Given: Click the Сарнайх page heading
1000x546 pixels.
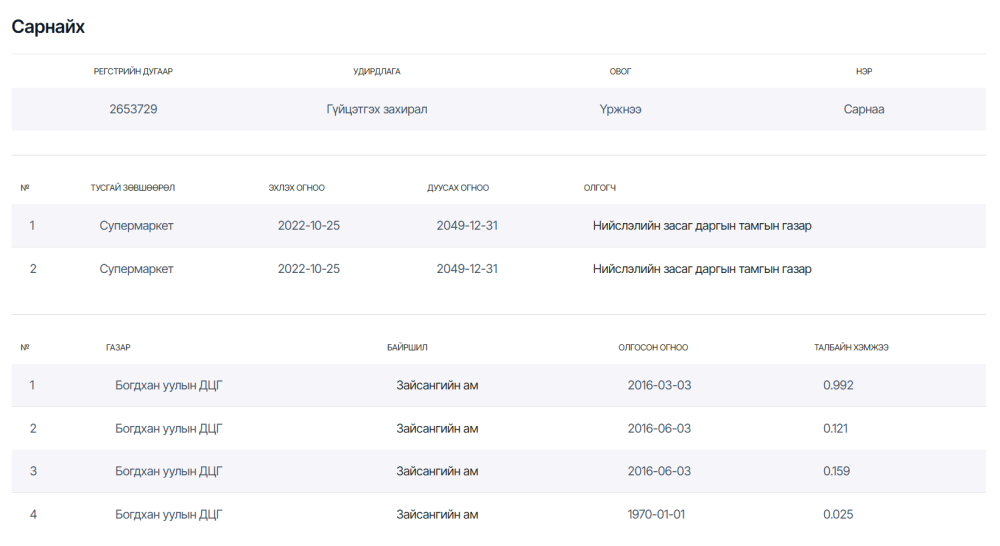Looking at the screenshot, I should point(48,27).
